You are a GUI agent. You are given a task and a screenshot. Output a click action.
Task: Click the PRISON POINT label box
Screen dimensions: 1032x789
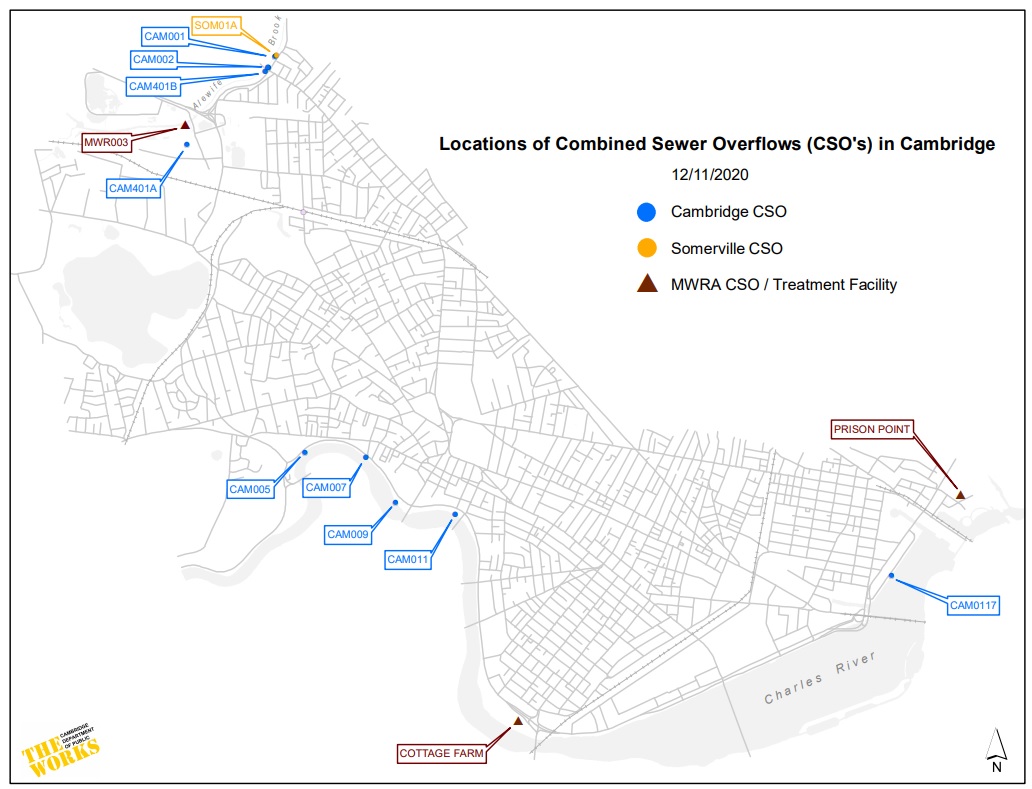[x=872, y=429]
